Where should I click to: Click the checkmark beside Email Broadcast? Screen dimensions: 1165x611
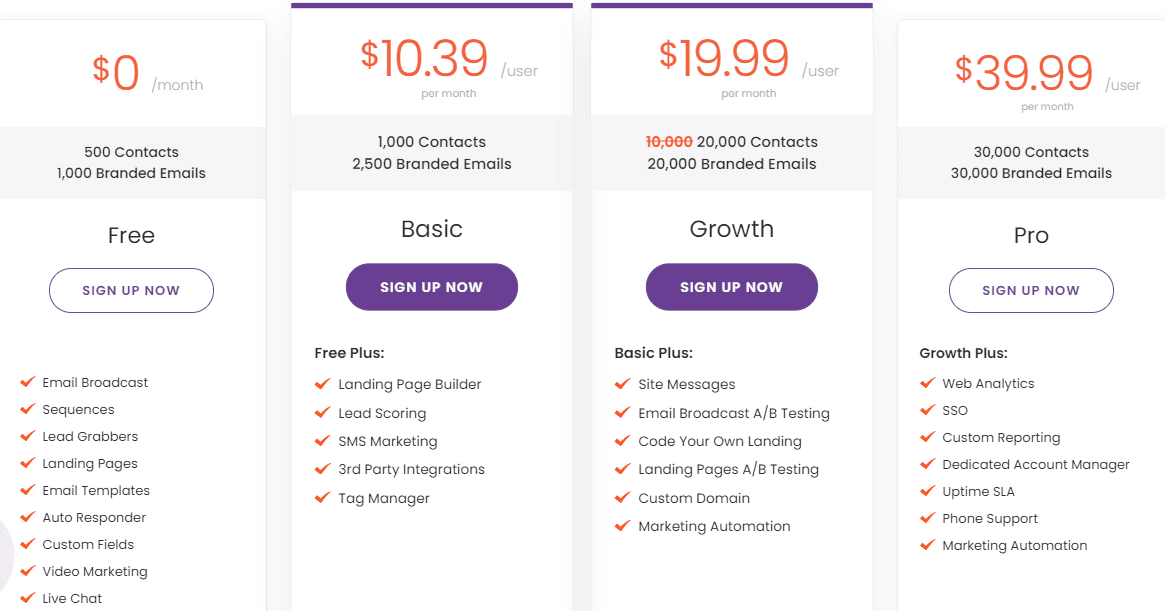(x=26, y=382)
